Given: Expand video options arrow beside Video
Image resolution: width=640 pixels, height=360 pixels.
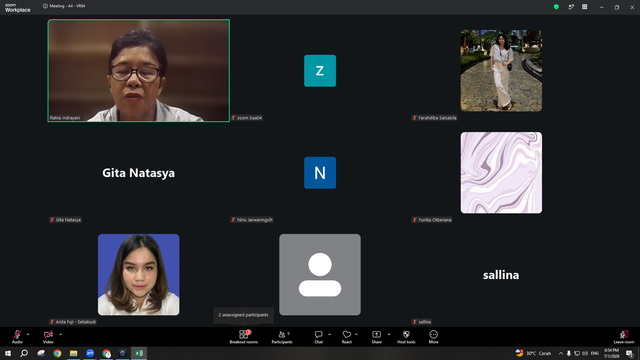Looking at the screenshot, I should (x=60, y=334).
